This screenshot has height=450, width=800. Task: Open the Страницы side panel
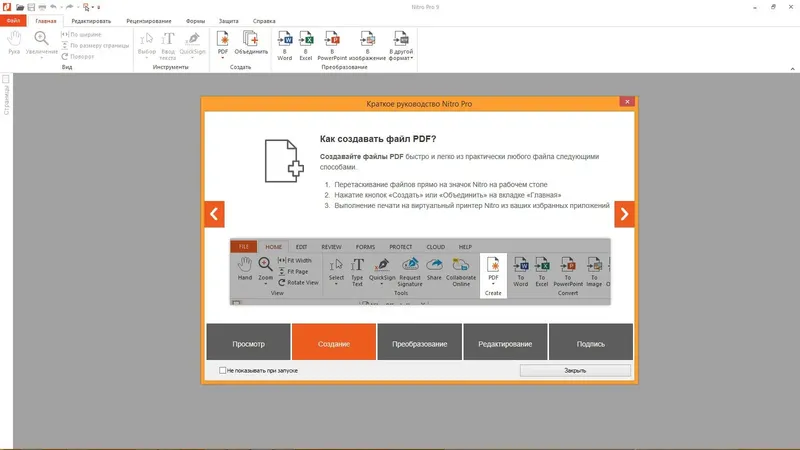6,100
